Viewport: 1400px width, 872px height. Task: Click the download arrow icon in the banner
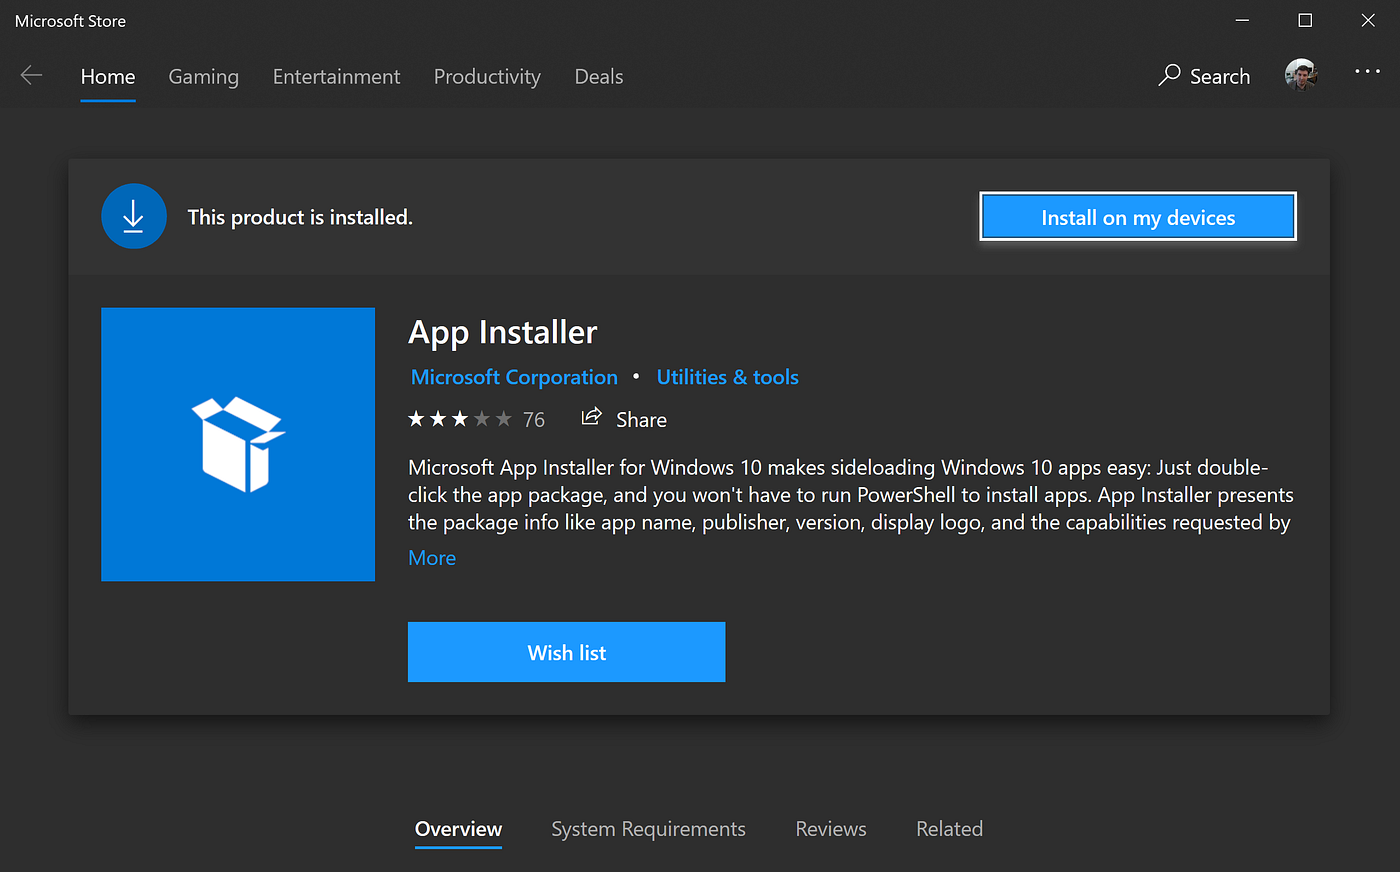click(134, 216)
